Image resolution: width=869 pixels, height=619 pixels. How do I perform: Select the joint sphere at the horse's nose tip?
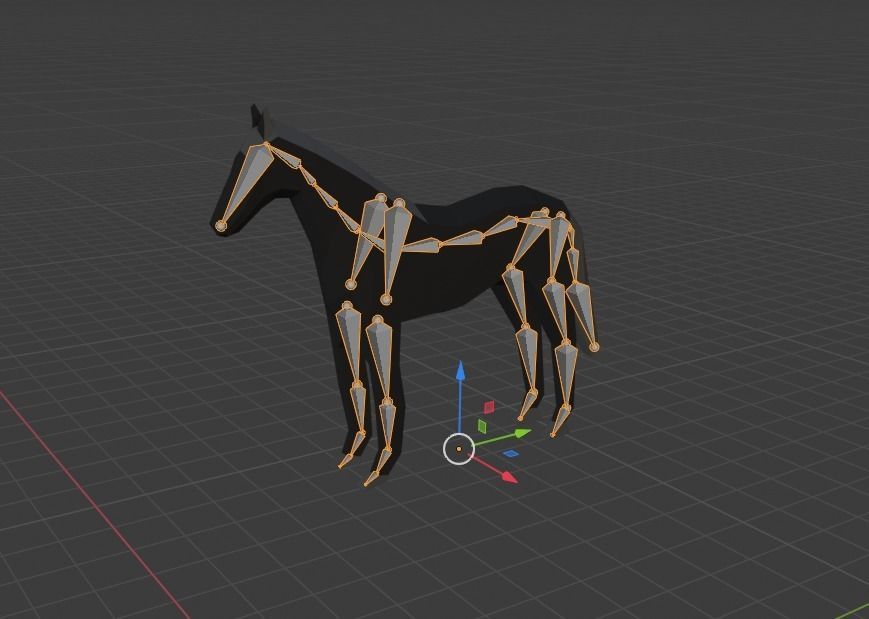point(221,226)
